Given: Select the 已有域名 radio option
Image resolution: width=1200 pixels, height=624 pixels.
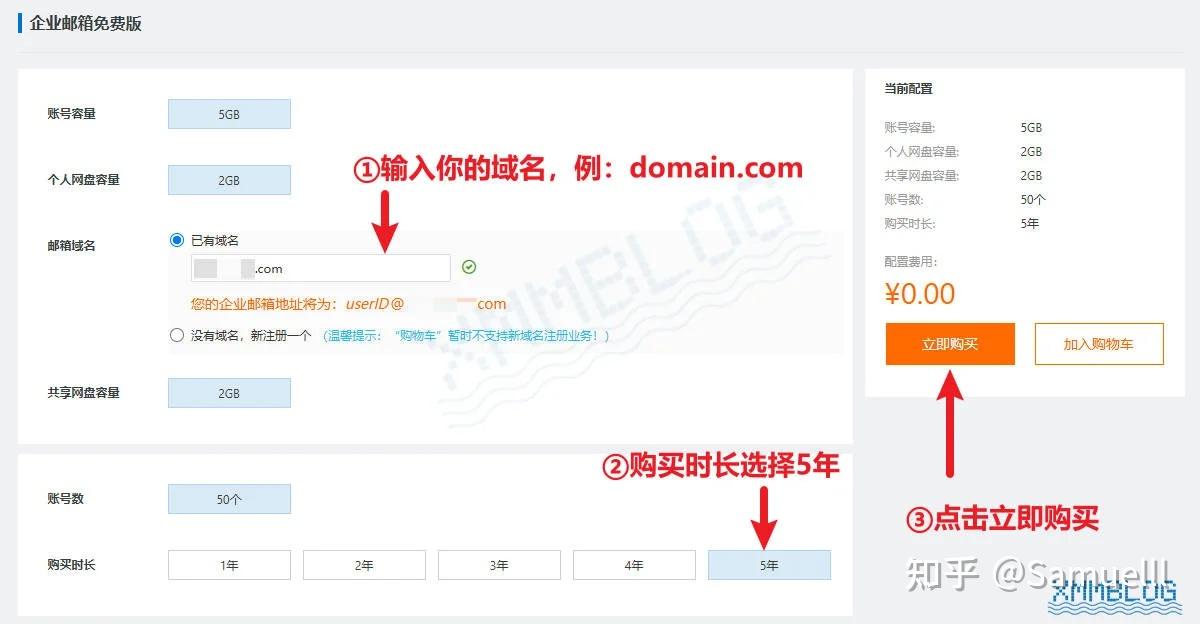Looking at the screenshot, I should (x=177, y=240).
